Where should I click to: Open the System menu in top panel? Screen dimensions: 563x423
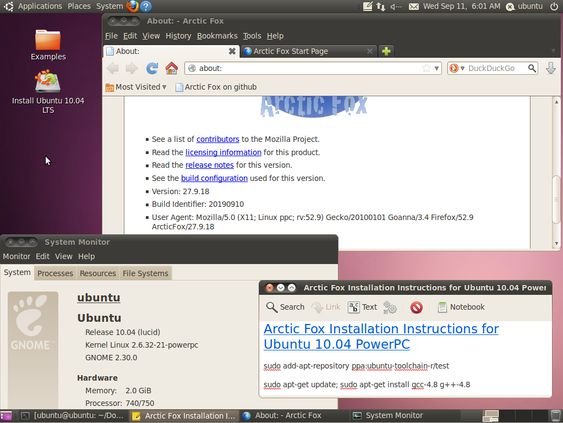pyautogui.click(x=110, y=6)
